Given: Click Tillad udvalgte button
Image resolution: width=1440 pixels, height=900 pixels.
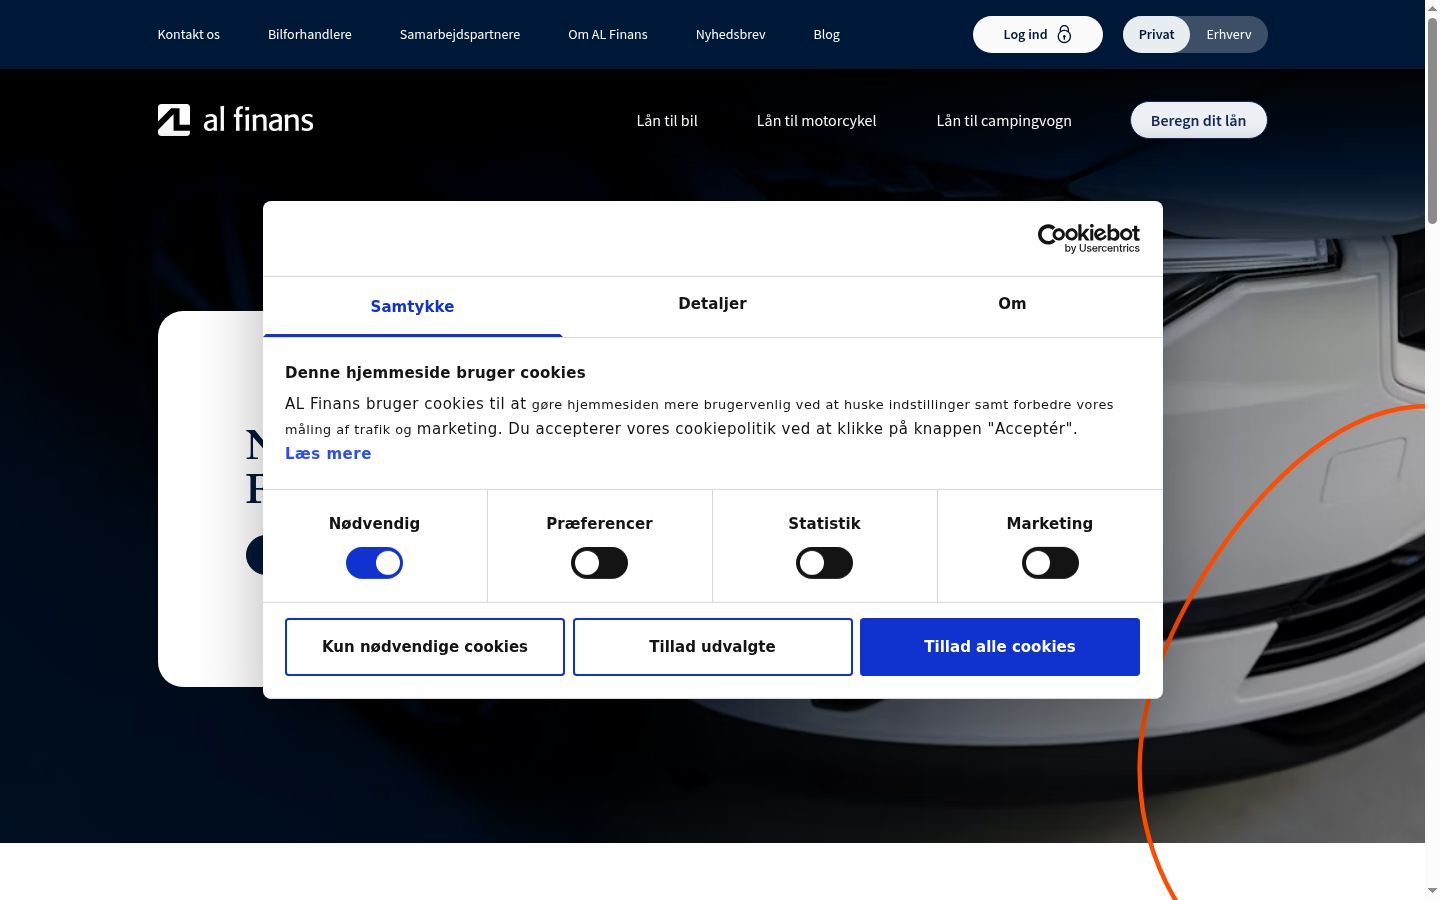Looking at the screenshot, I should coord(713,647).
